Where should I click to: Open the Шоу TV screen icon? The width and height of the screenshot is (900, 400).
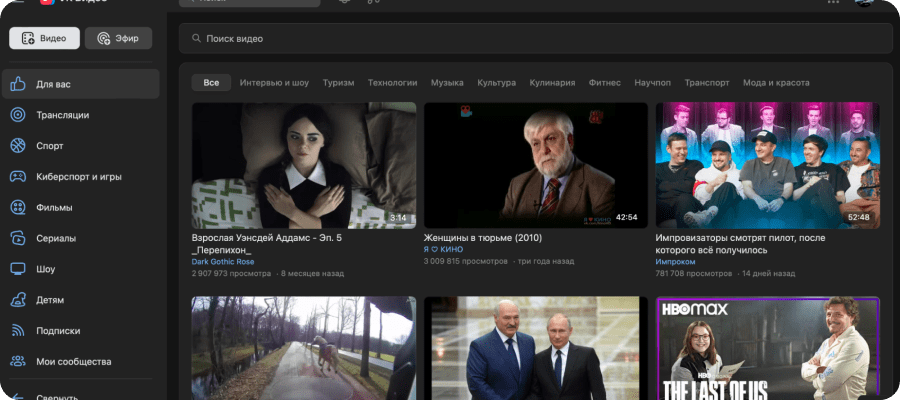[18, 269]
